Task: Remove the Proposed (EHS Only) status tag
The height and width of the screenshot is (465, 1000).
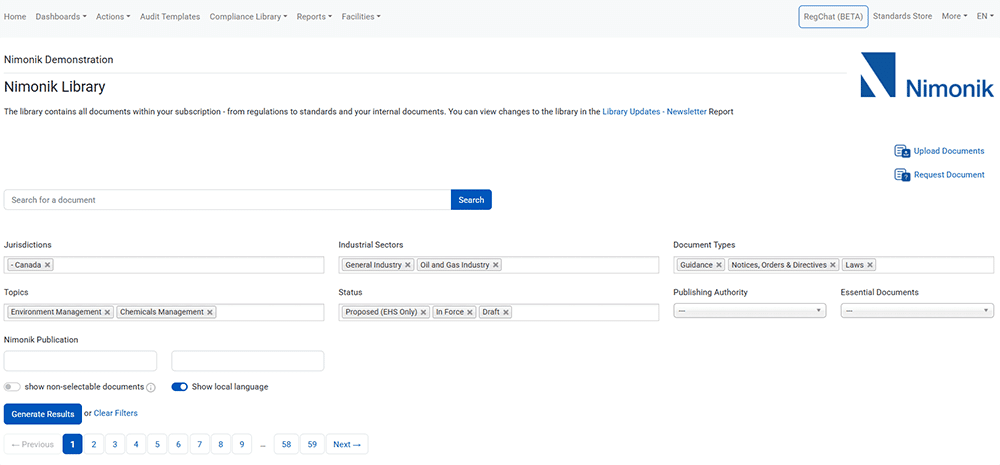Action: [423, 312]
